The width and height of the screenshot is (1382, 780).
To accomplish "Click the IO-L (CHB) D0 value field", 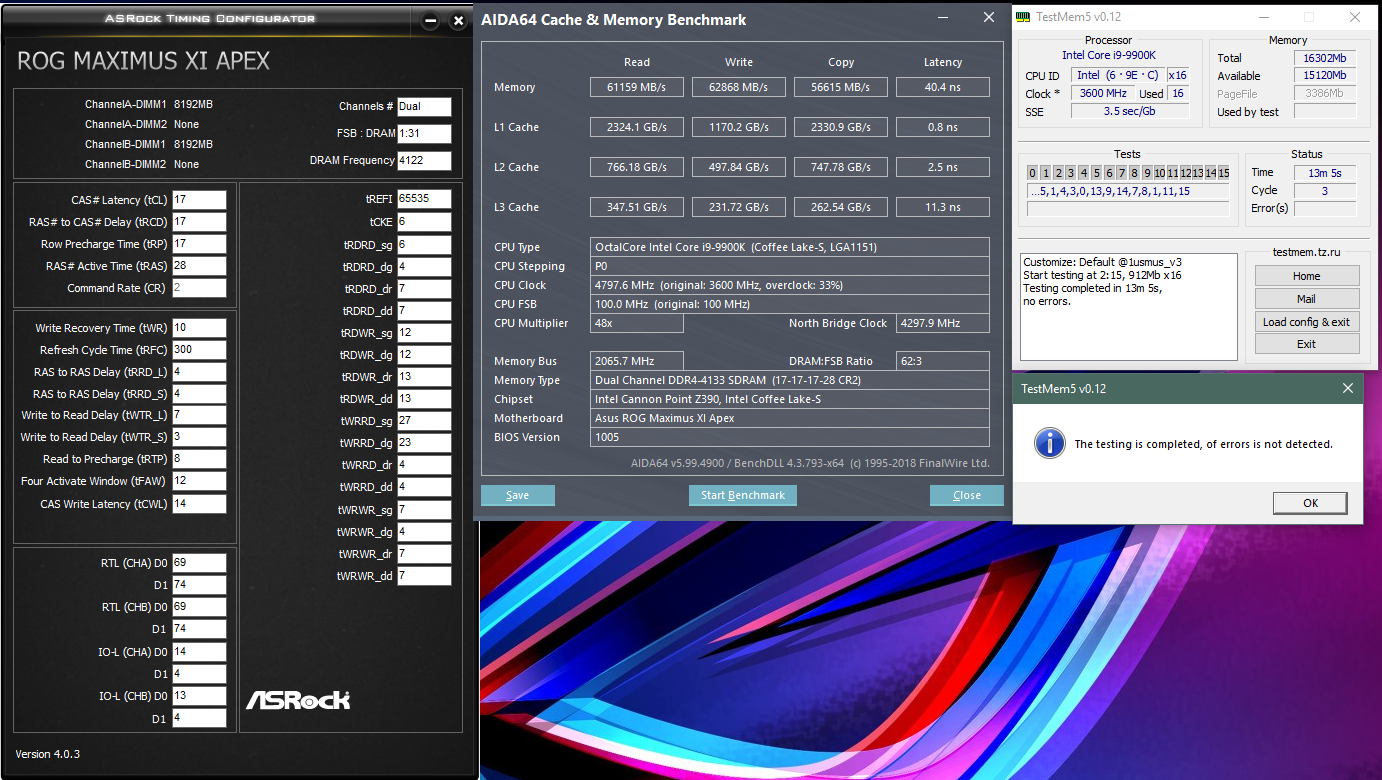I will tap(199, 696).
